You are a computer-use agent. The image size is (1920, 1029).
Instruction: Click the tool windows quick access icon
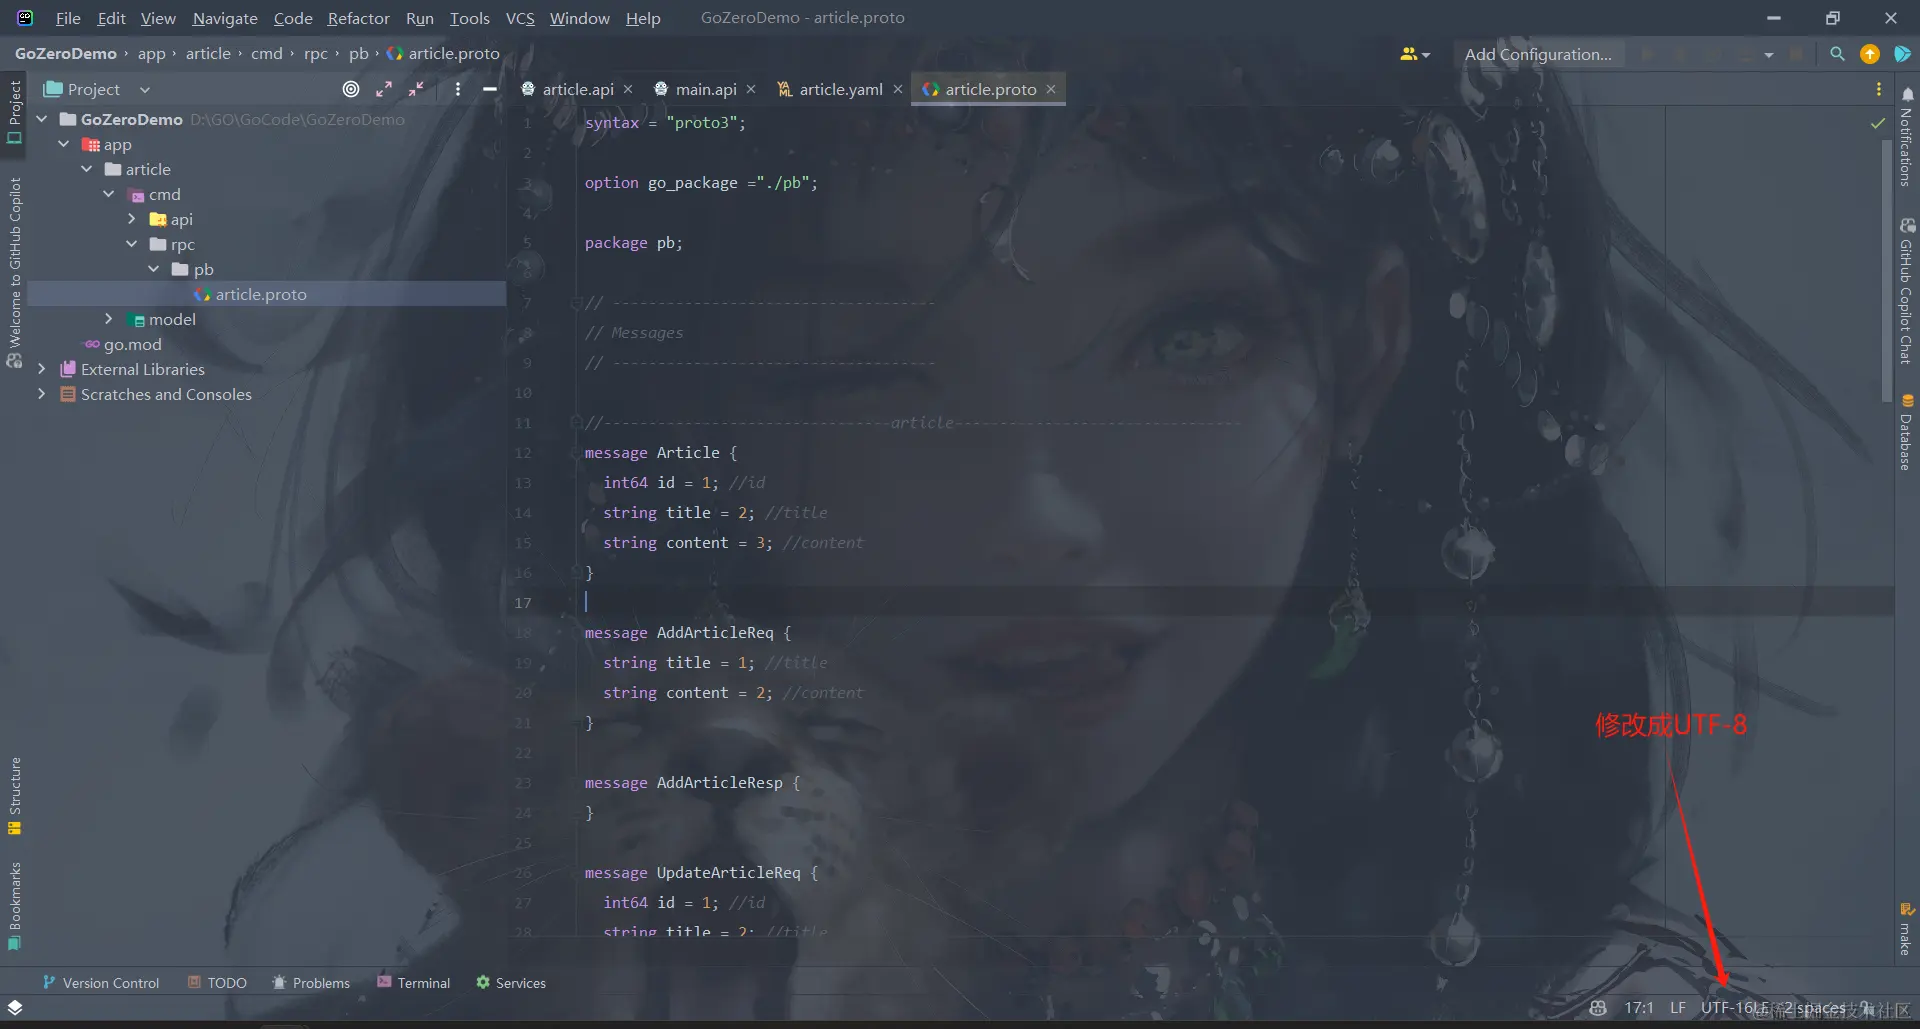point(15,1008)
